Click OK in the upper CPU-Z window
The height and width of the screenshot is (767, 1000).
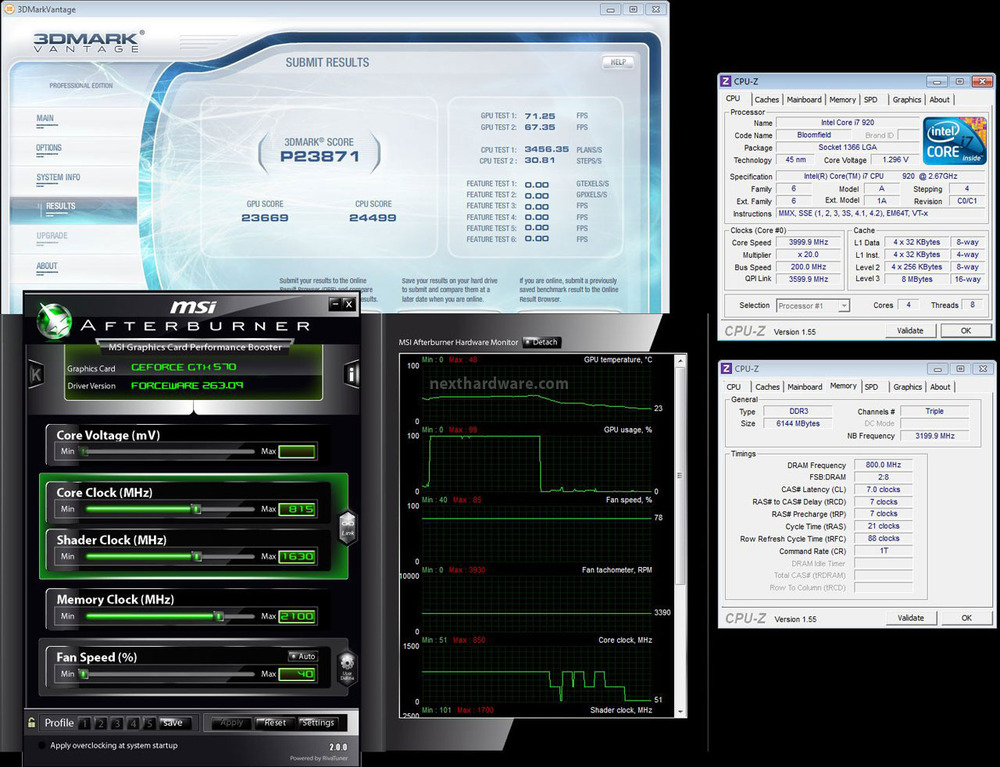coord(966,330)
